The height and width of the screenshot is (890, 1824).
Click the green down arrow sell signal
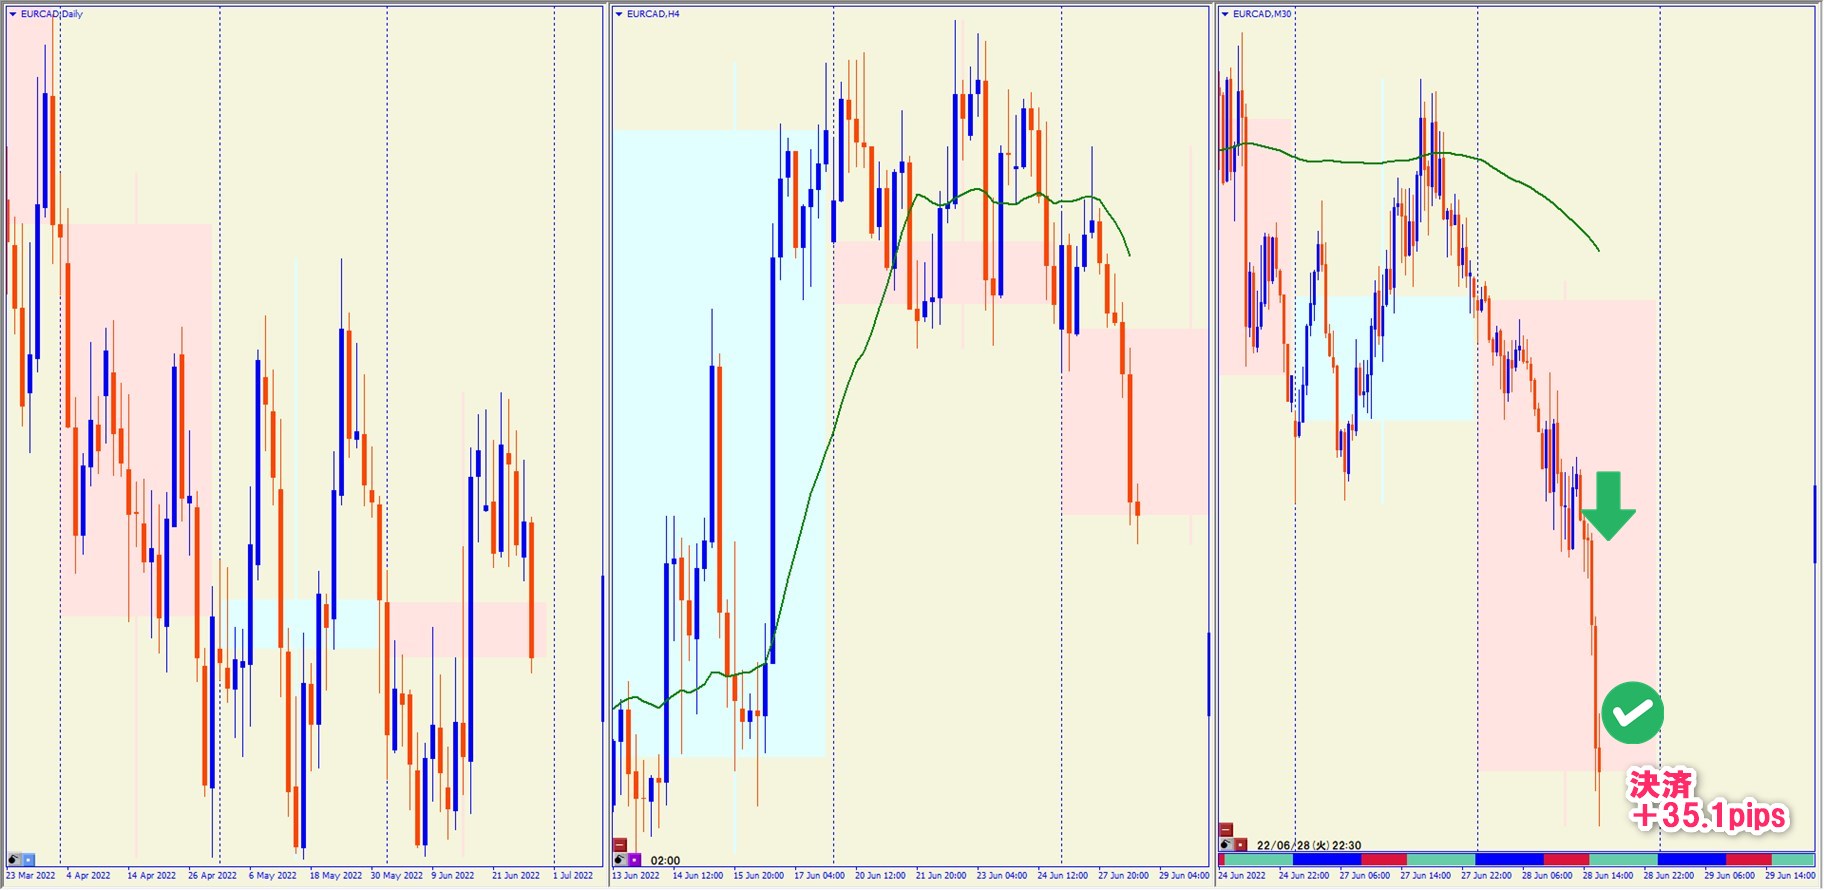coord(1609,506)
